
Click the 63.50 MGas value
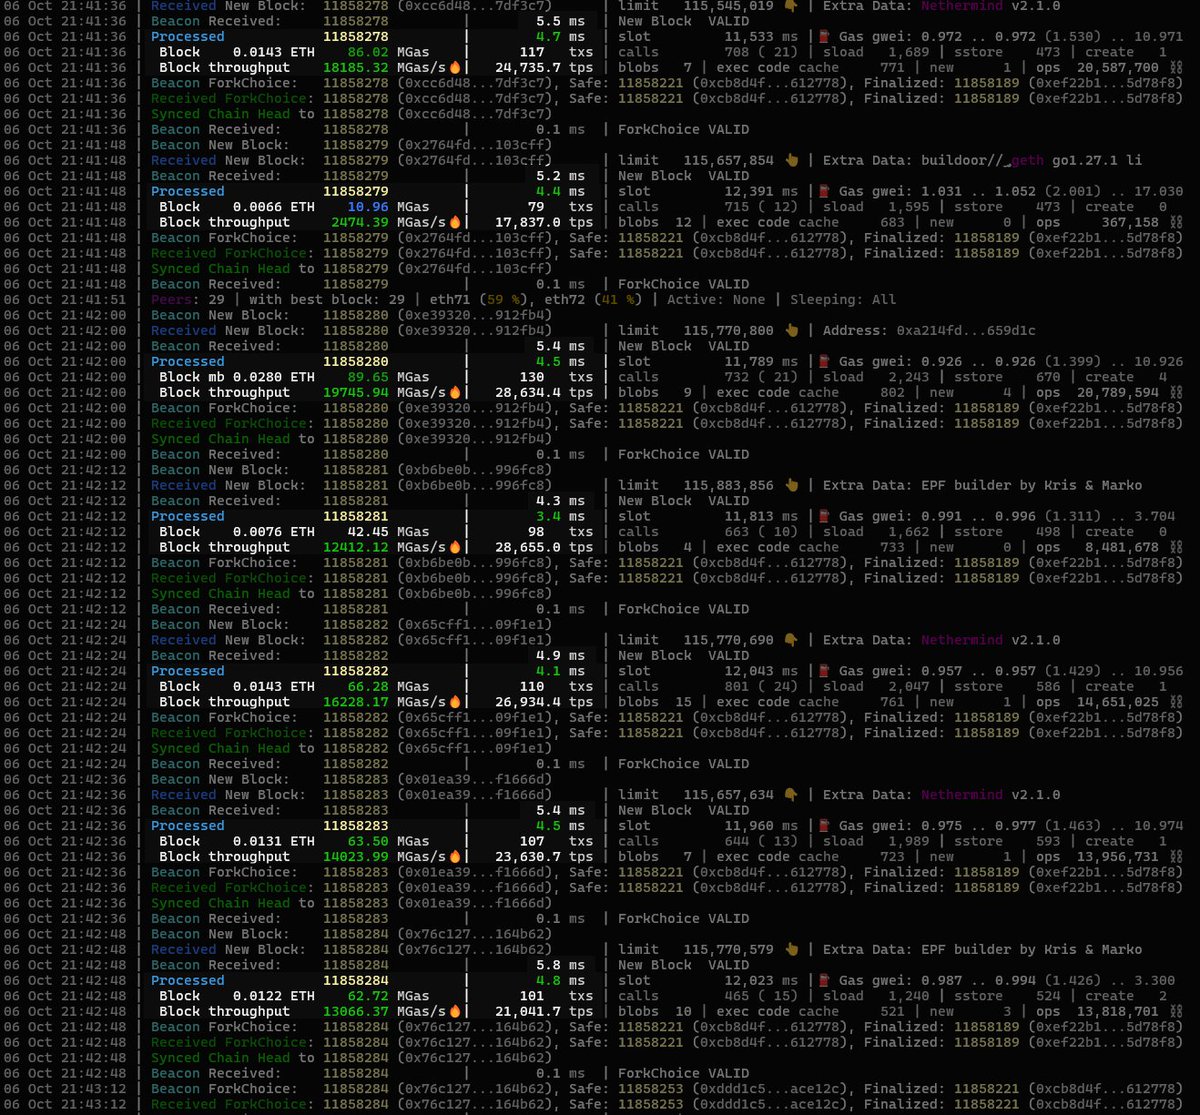click(x=369, y=841)
